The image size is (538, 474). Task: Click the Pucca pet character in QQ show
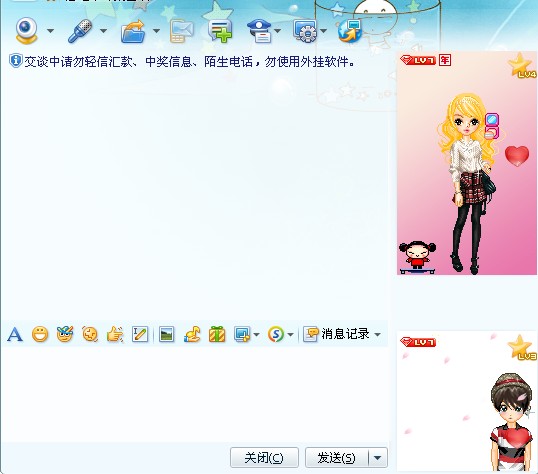(417, 257)
